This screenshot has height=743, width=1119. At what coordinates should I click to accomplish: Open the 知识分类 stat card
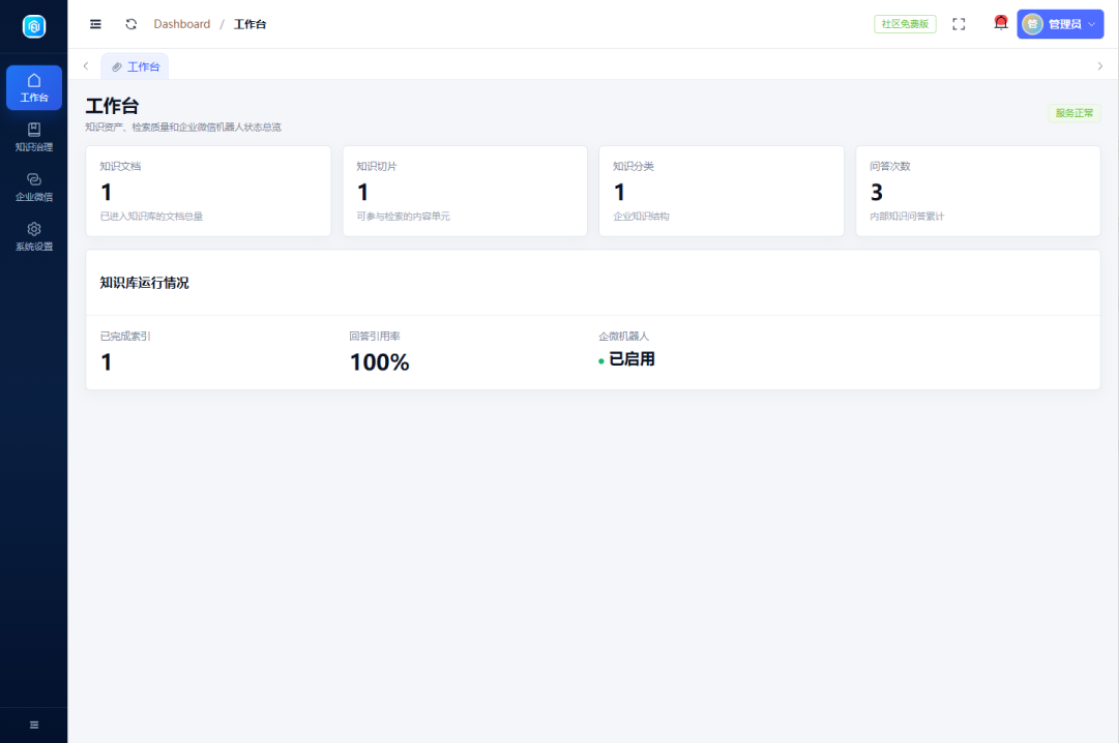pos(721,191)
